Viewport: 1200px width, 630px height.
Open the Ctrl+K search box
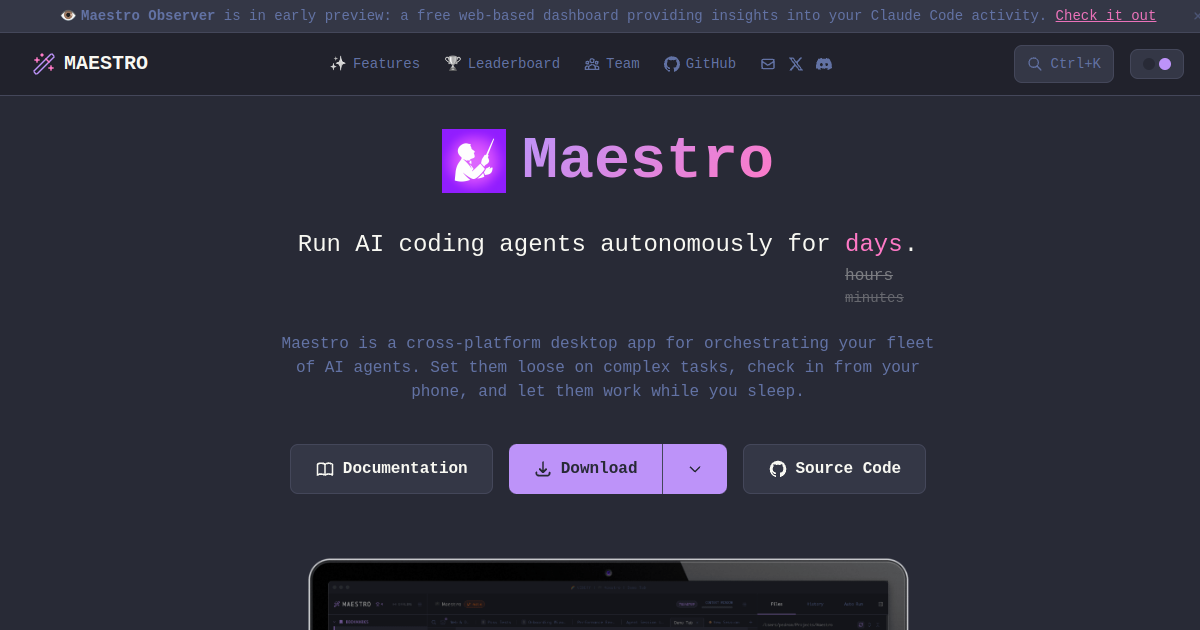point(1064,64)
